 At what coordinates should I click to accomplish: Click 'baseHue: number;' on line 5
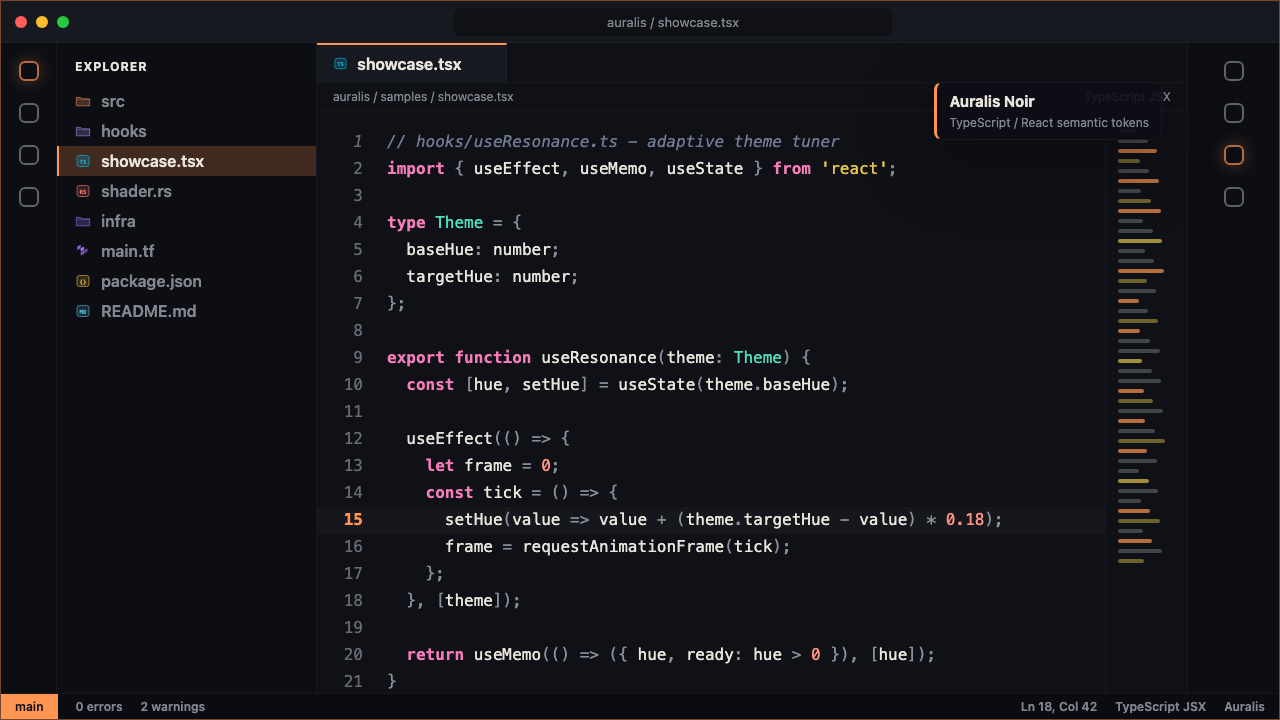[483, 249]
